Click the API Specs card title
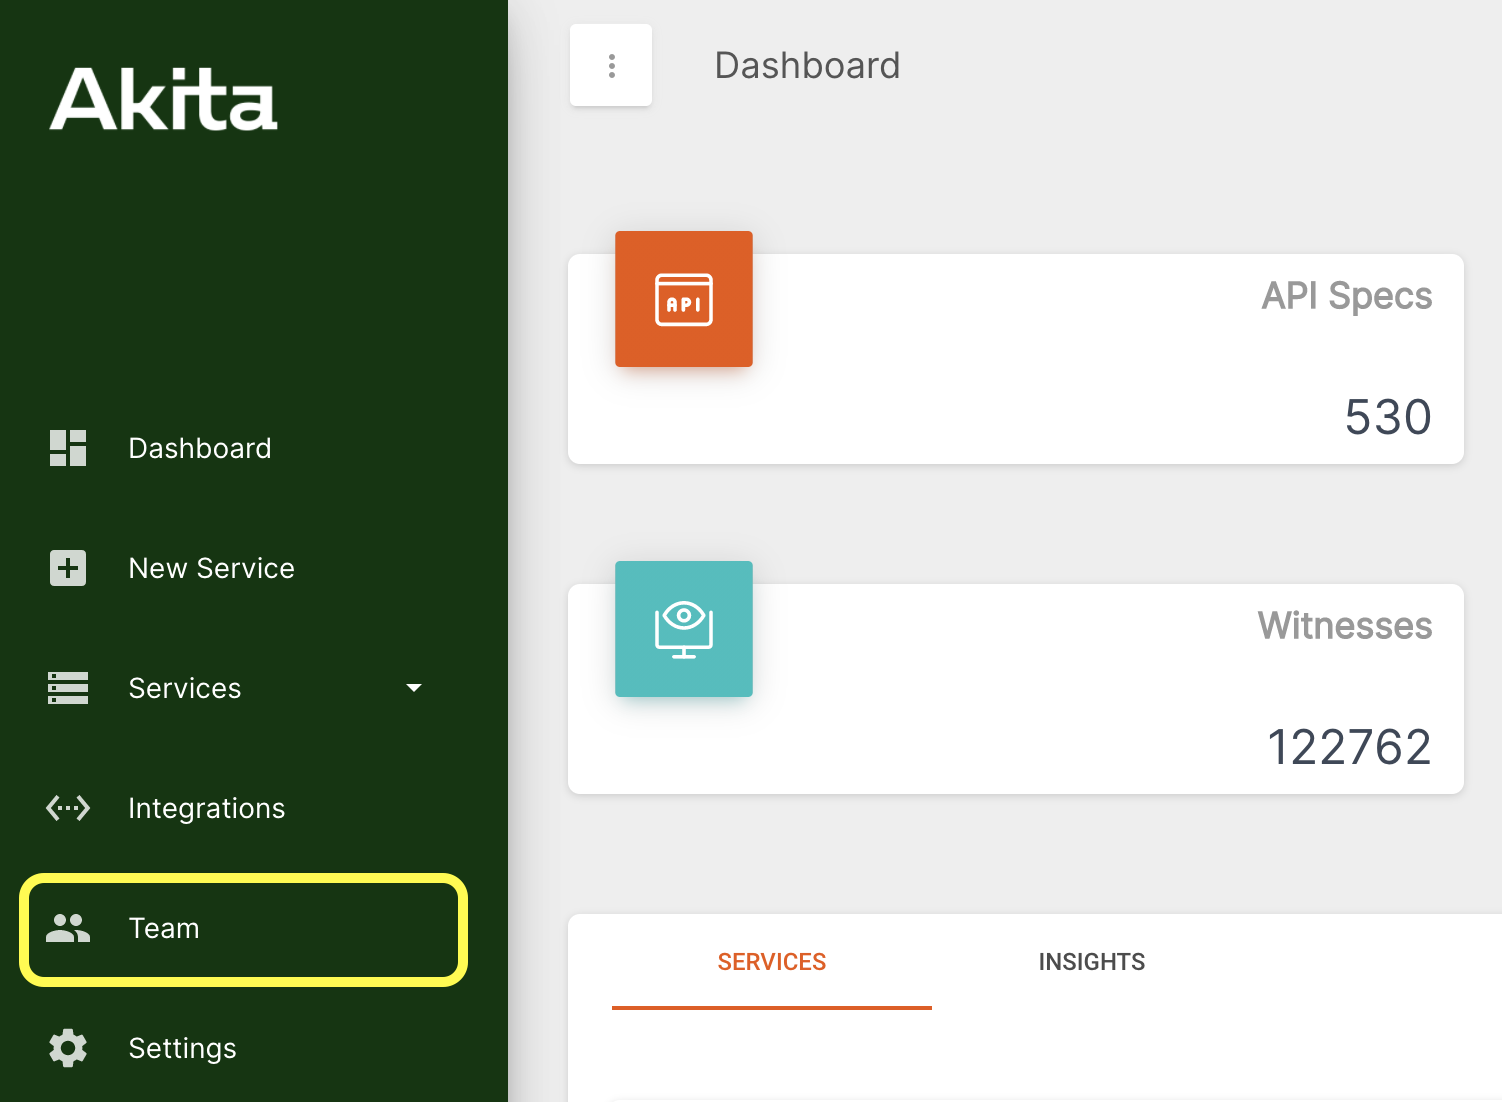Viewport: 1502px width, 1102px height. (x=1346, y=296)
